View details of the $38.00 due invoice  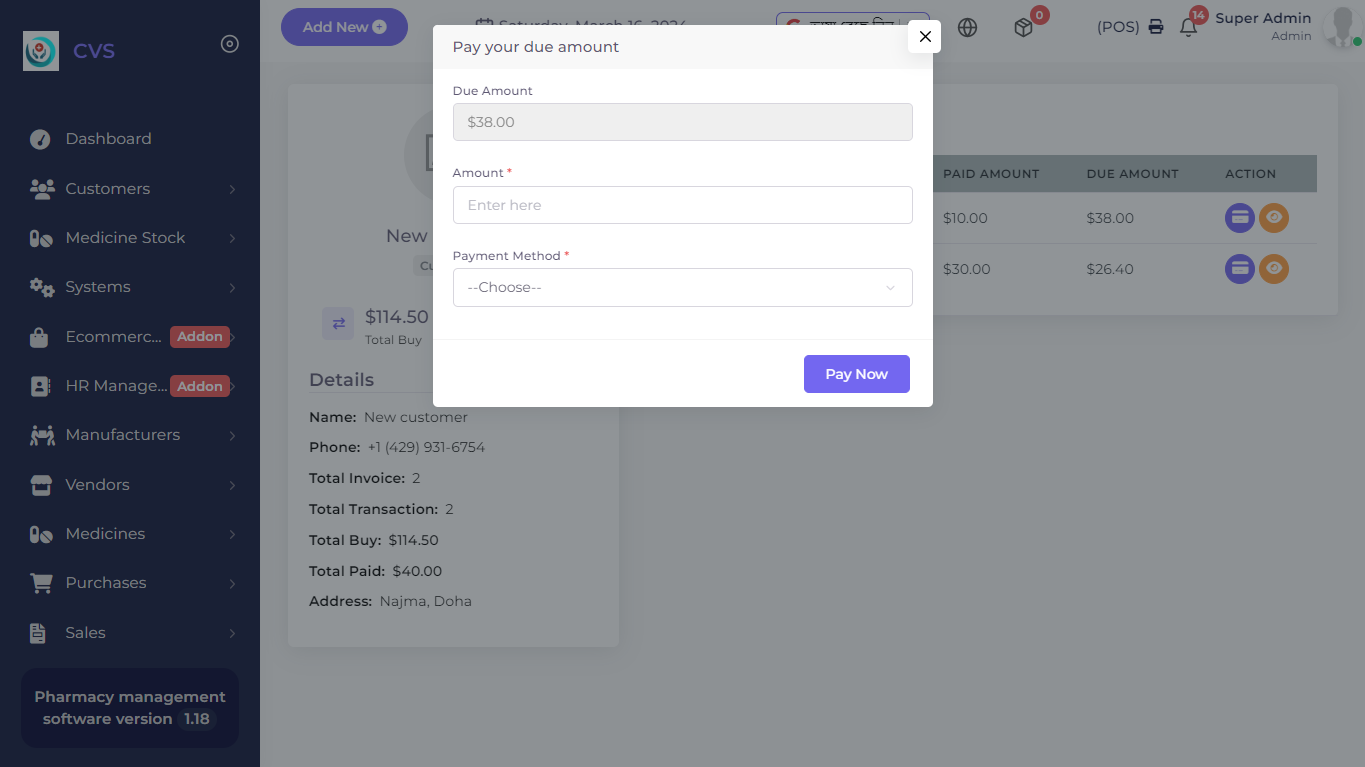(1274, 218)
